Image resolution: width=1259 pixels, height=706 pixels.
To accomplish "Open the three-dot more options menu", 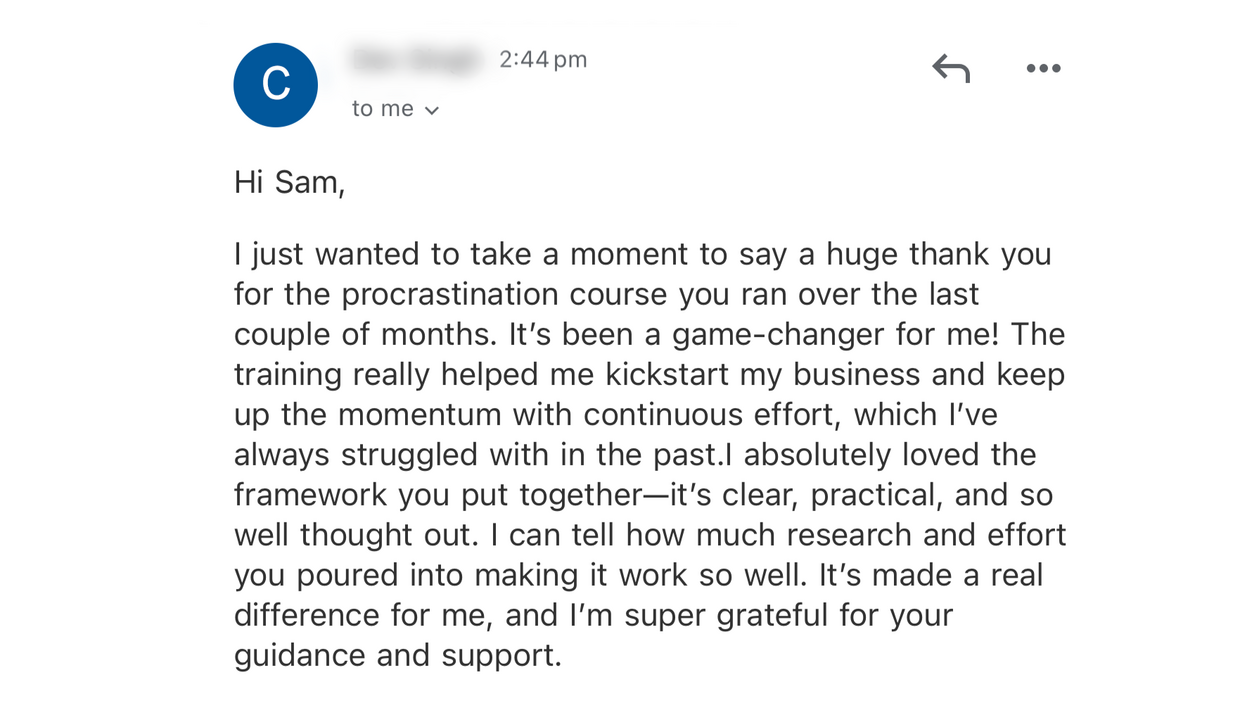I will tap(1043, 68).
